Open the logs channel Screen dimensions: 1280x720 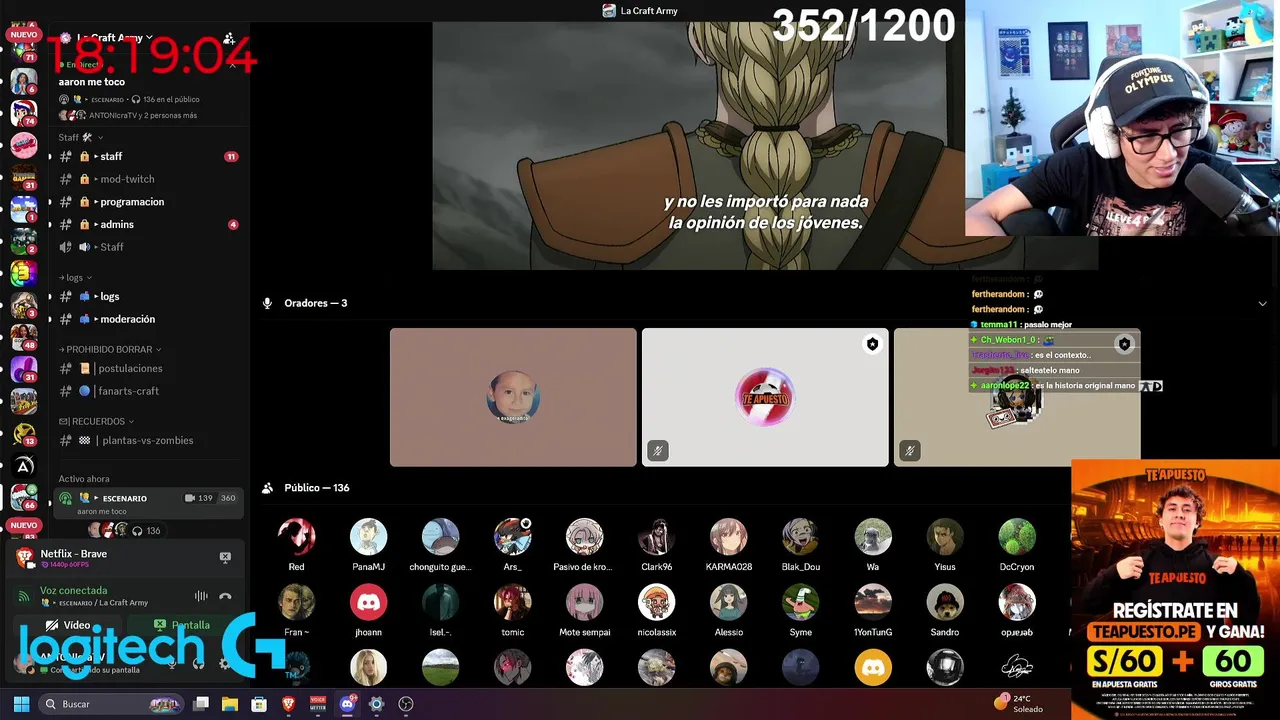point(148,296)
